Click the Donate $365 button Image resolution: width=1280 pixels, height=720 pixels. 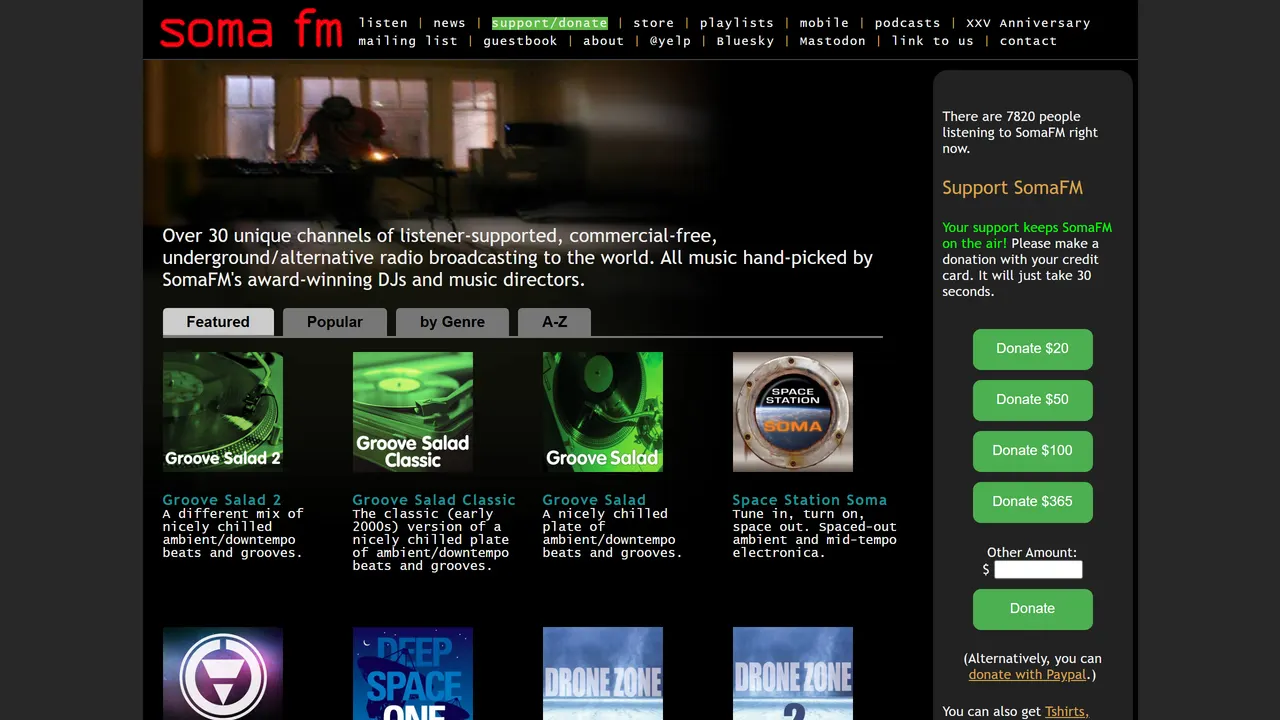(x=1032, y=502)
